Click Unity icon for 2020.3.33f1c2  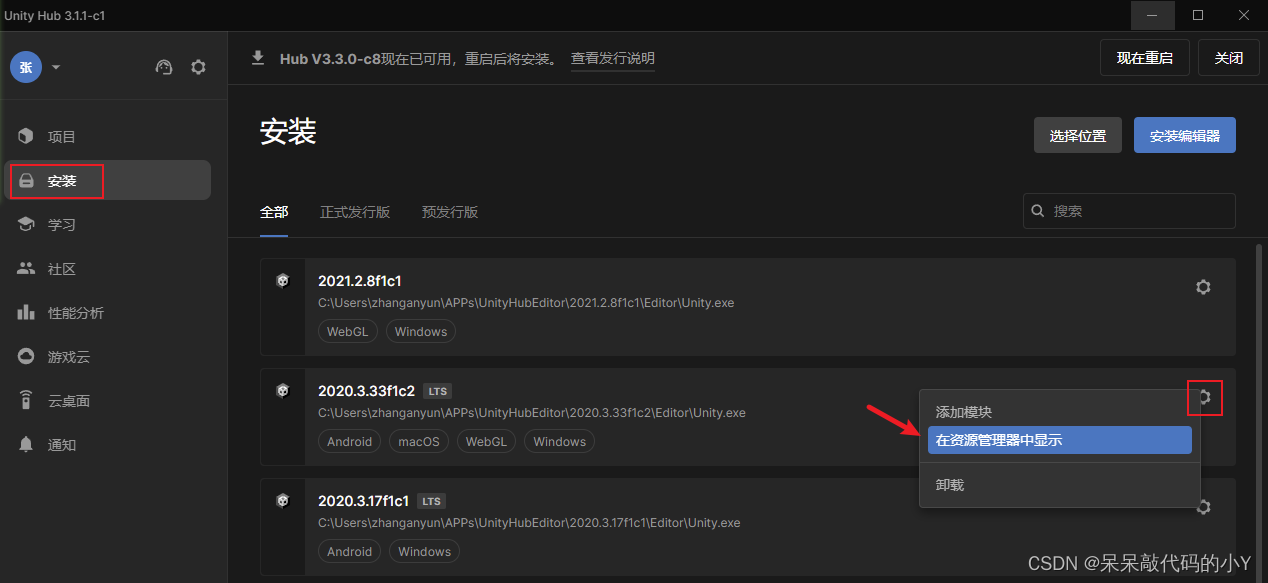coord(283,391)
